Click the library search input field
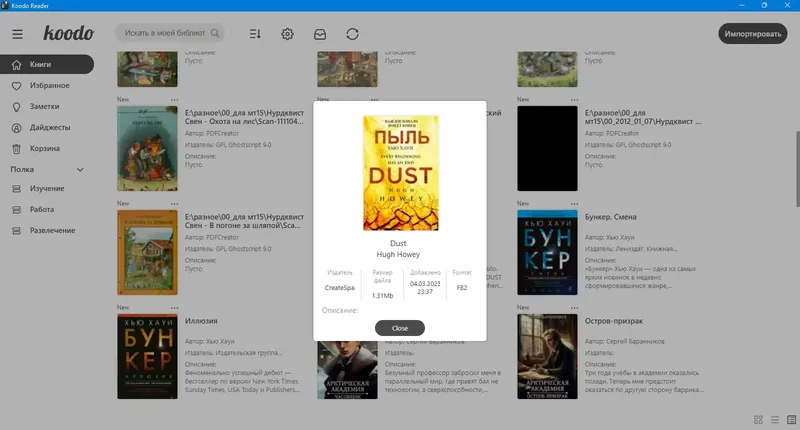 [164, 33]
